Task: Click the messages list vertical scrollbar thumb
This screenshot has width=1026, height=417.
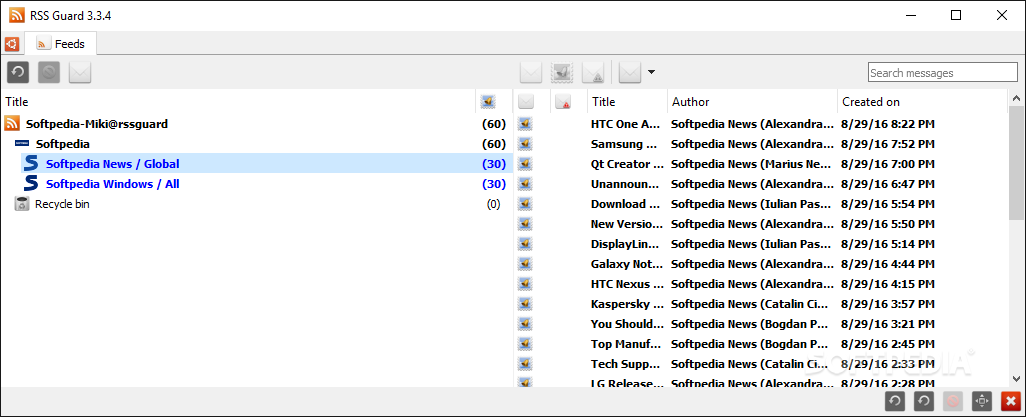Action: [x=1016, y=163]
